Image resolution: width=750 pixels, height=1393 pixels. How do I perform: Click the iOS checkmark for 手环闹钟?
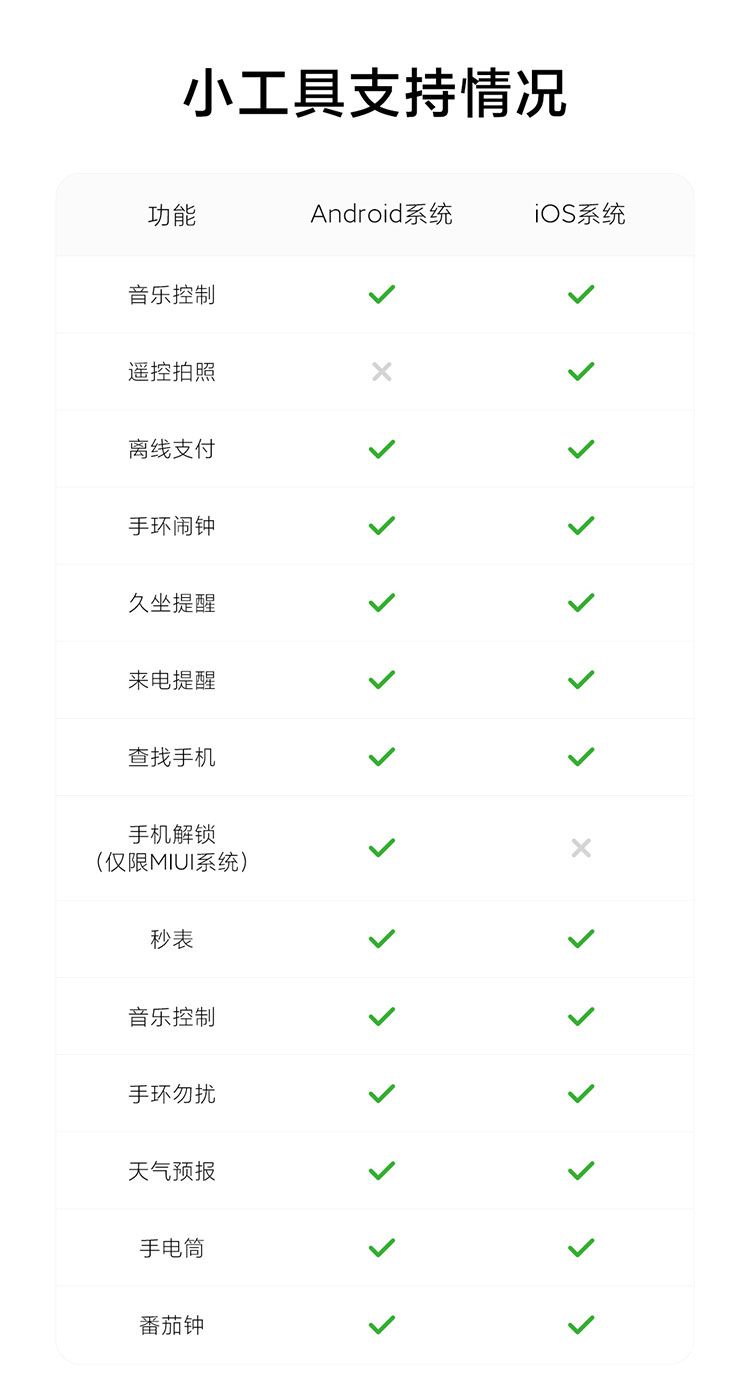pyautogui.click(x=581, y=526)
